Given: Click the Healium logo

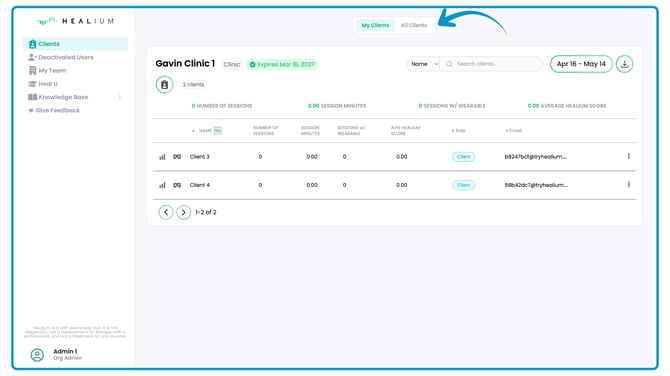Looking at the screenshot, I should [x=75, y=21].
